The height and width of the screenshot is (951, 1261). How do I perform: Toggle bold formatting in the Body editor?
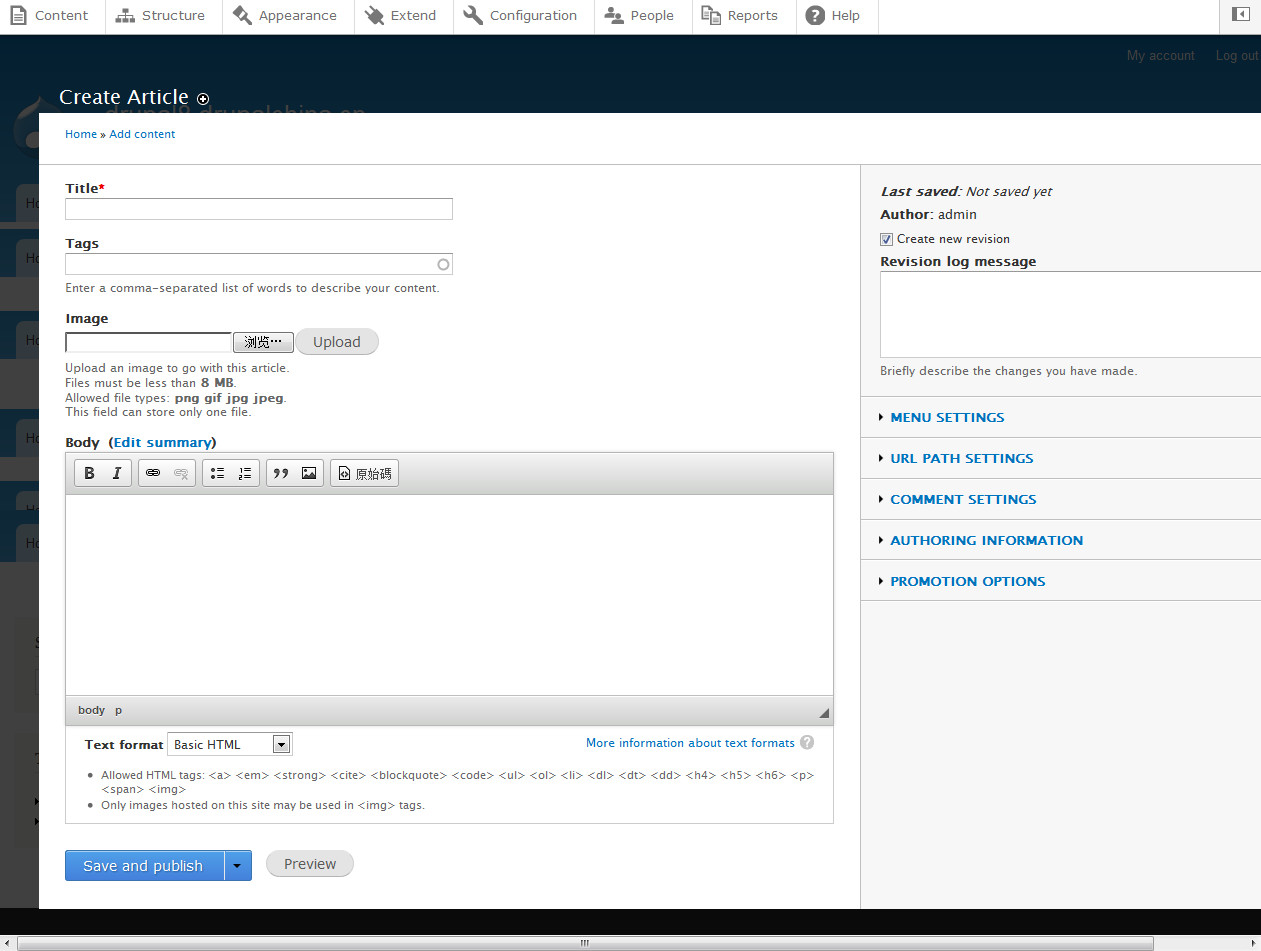pos(89,472)
